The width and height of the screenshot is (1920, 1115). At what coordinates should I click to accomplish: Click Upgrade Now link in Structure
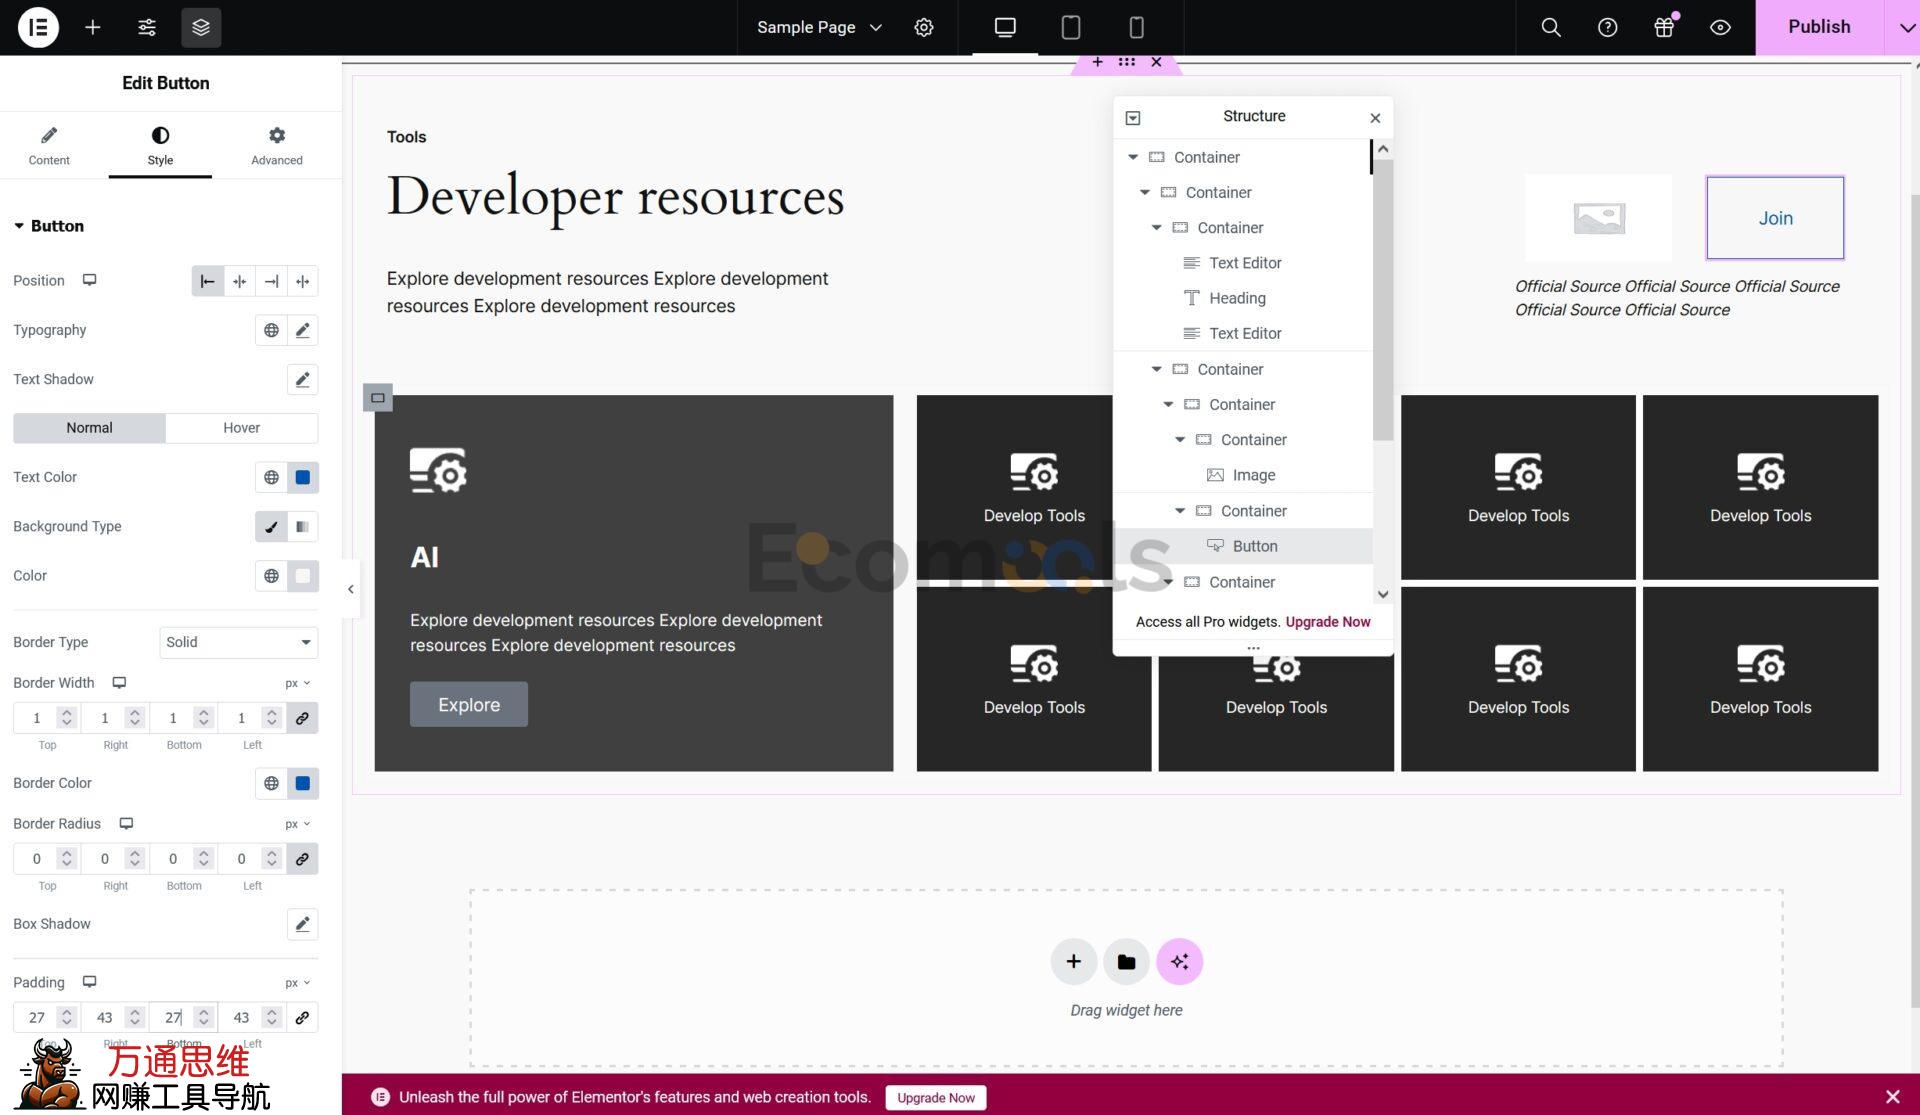pos(1327,622)
